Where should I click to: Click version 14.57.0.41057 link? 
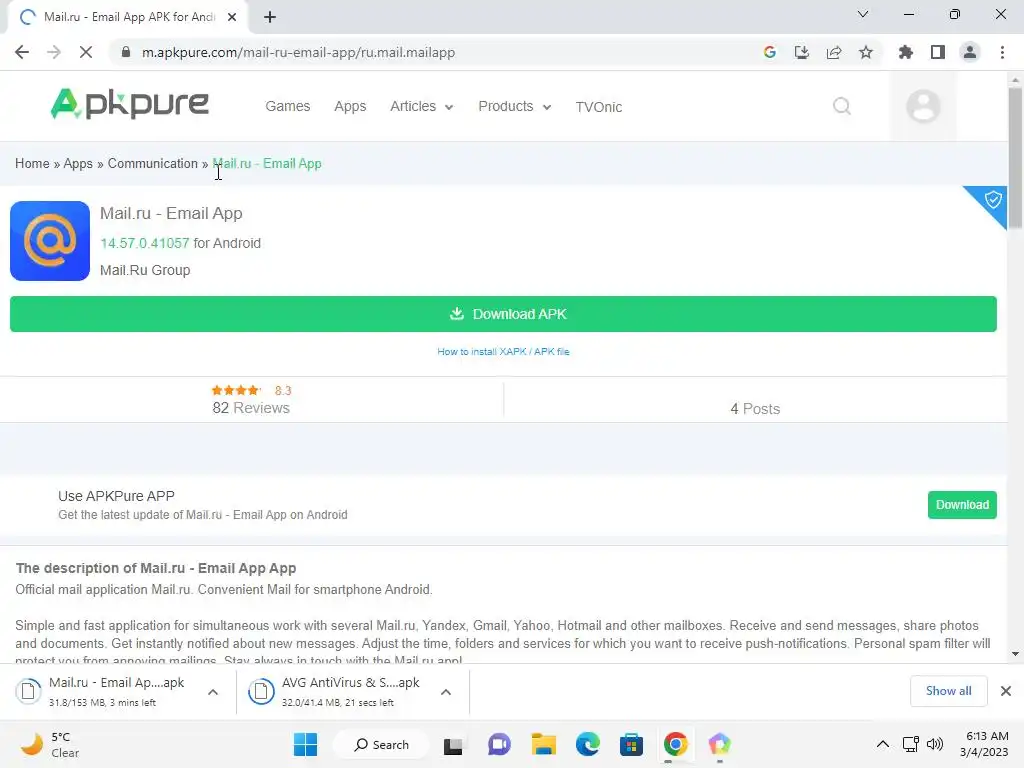click(x=144, y=243)
